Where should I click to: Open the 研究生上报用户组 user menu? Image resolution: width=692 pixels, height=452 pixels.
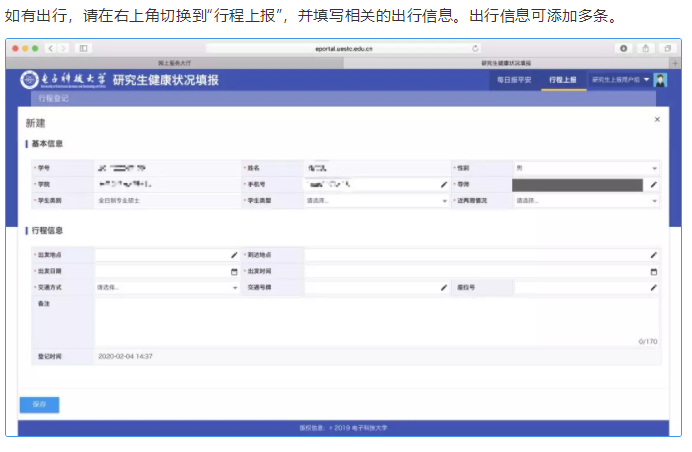tap(620, 80)
